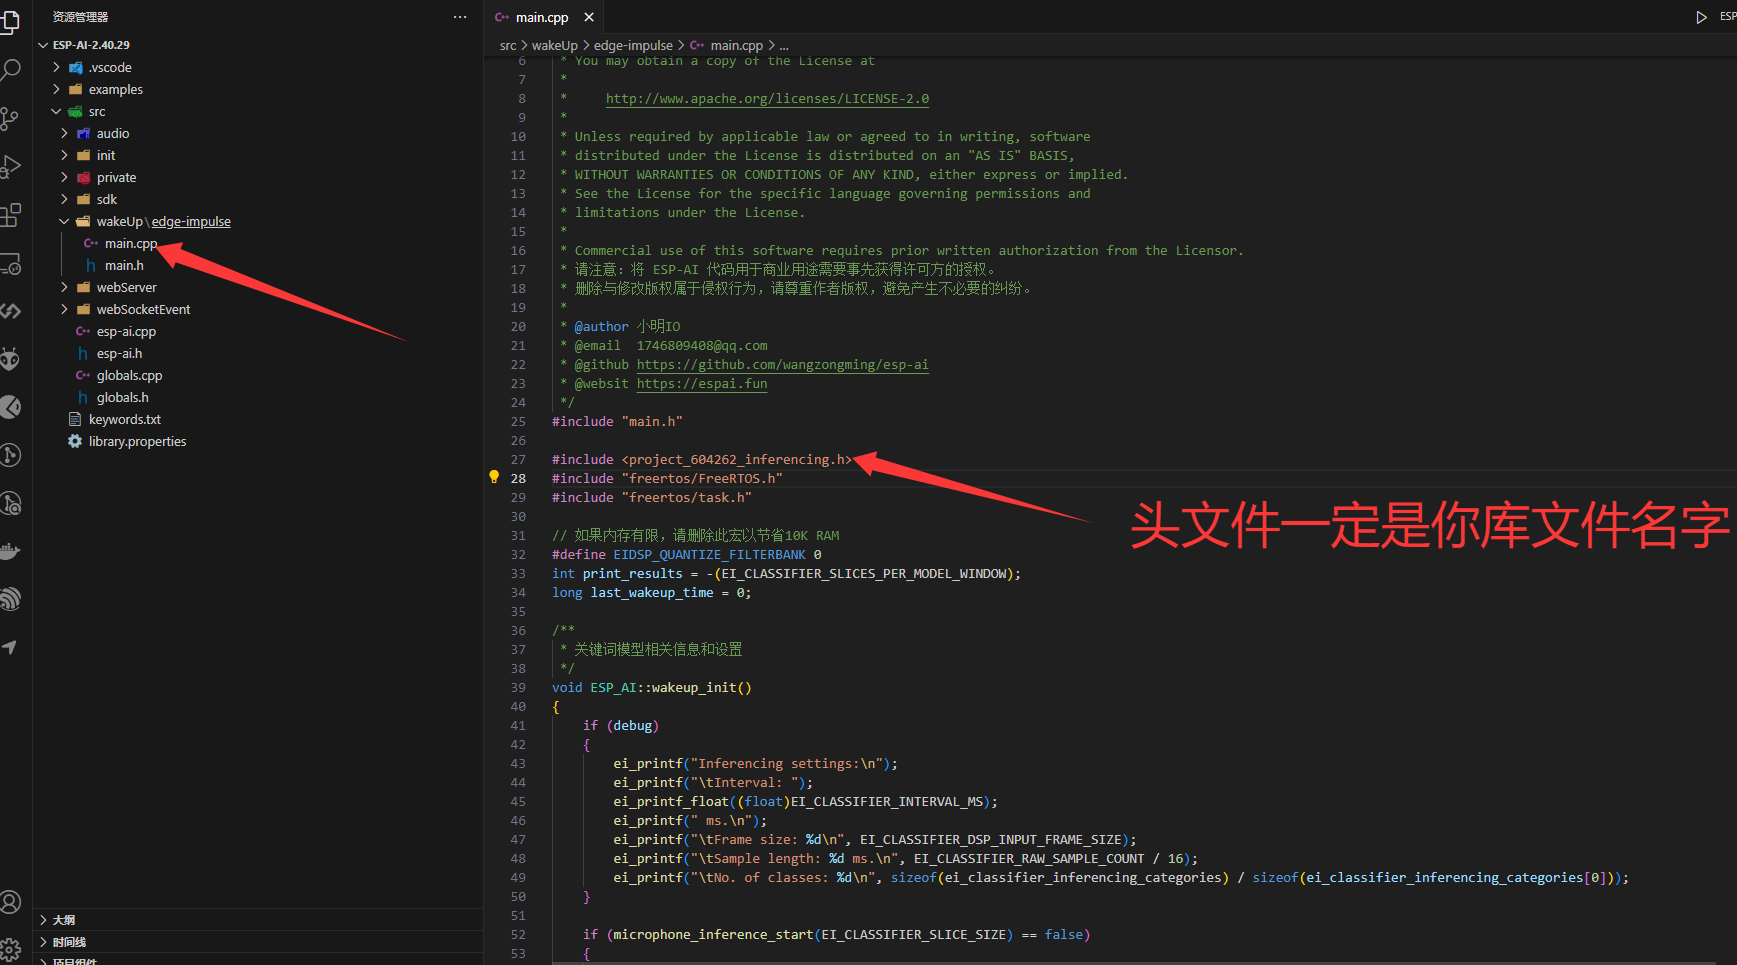This screenshot has width=1737, height=965.
Task: Click the lightbulb code action icon
Action: [x=494, y=477]
